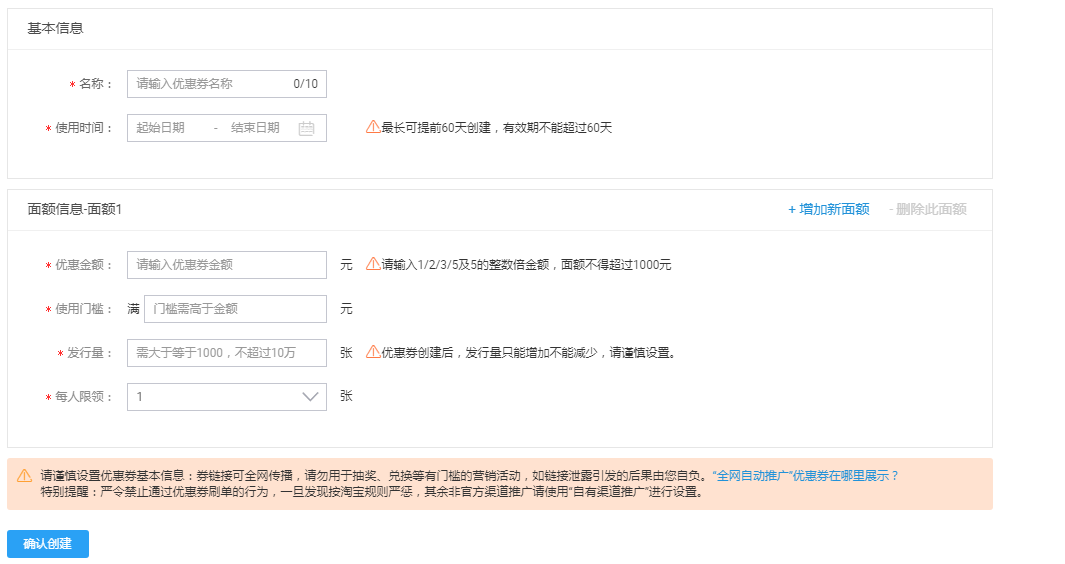The width and height of the screenshot is (1065, 564).
Task: Focus the 发行量 quantity input
Action: [x=226, y=353]
